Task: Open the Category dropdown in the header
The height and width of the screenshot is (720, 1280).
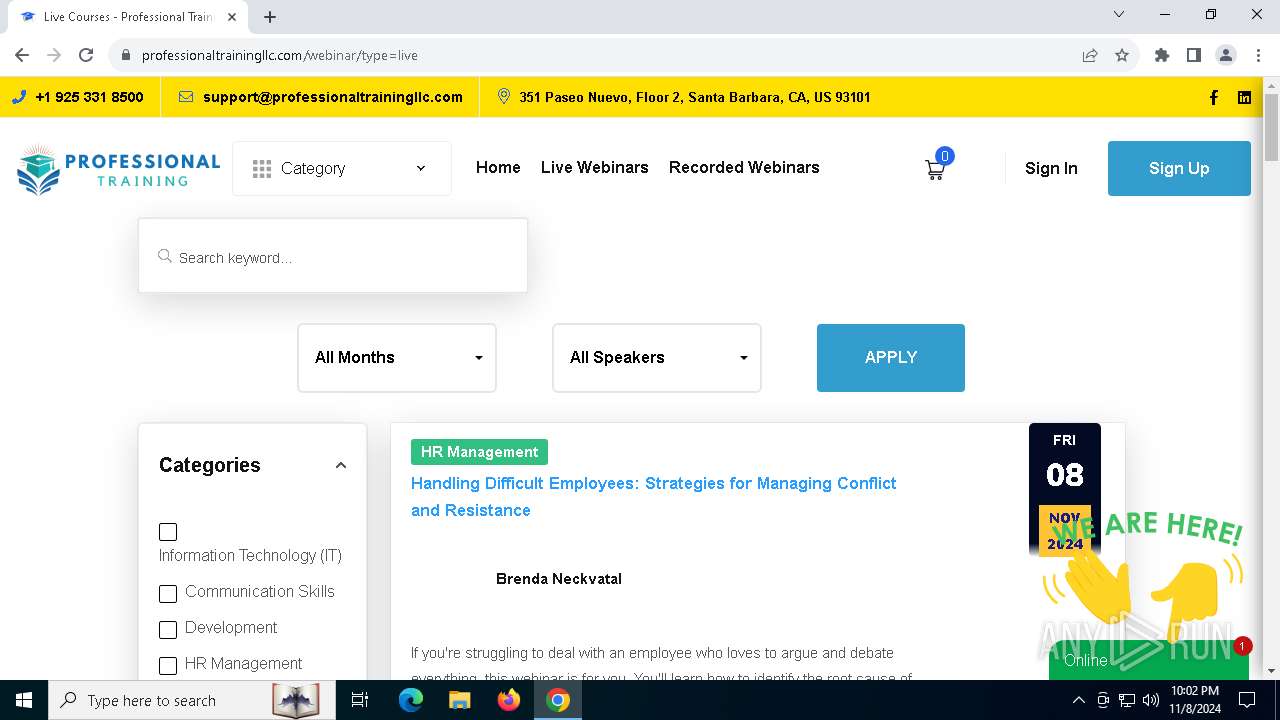Action: [342, 168]
